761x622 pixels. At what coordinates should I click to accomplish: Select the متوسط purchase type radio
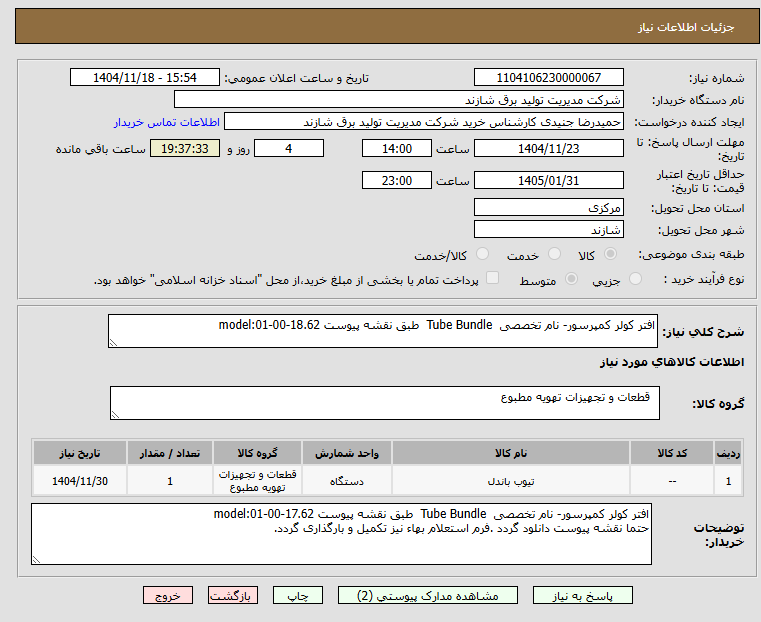tap(572, 279)
